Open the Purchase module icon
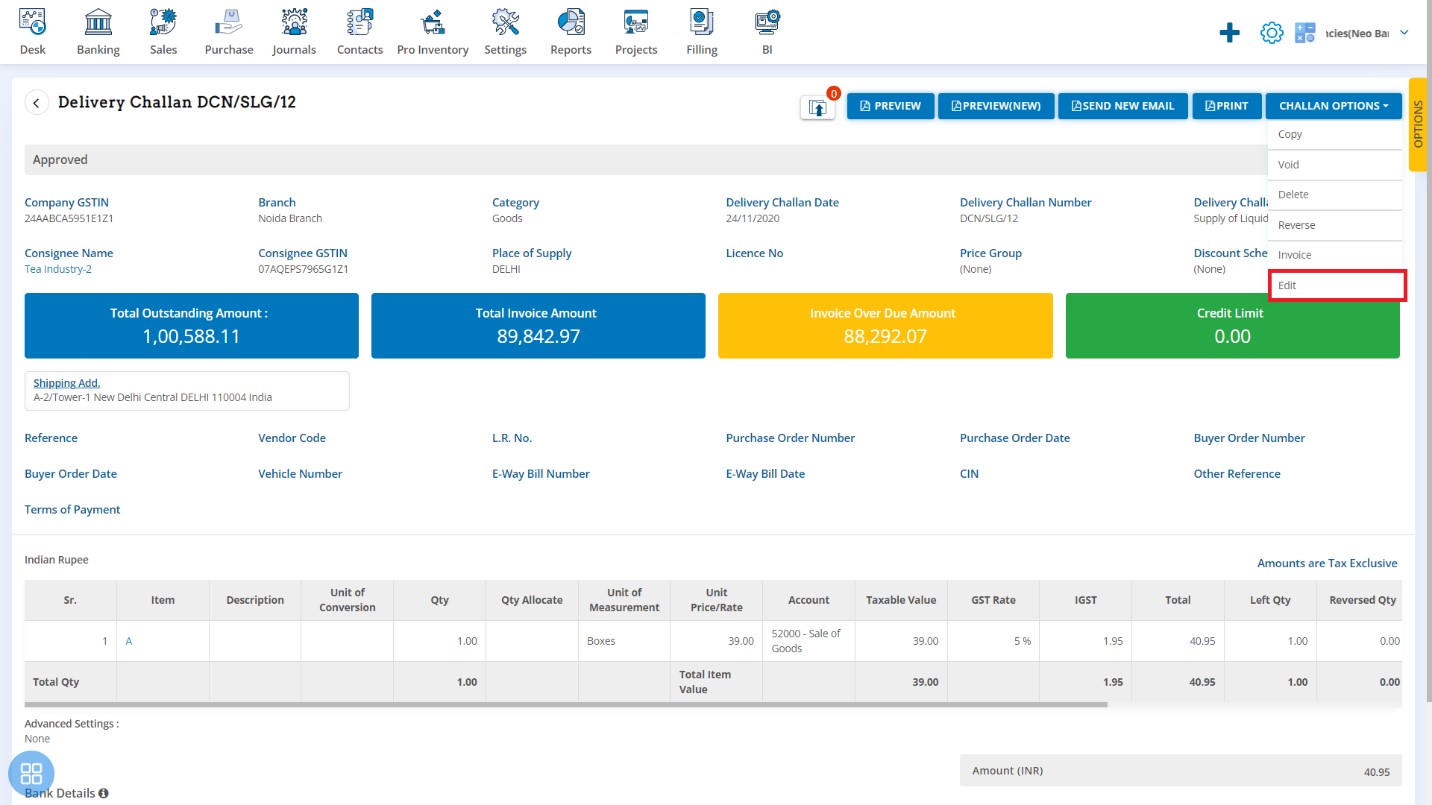The width and height of the screenshot is (1432, 805). [x=229, y=21]
